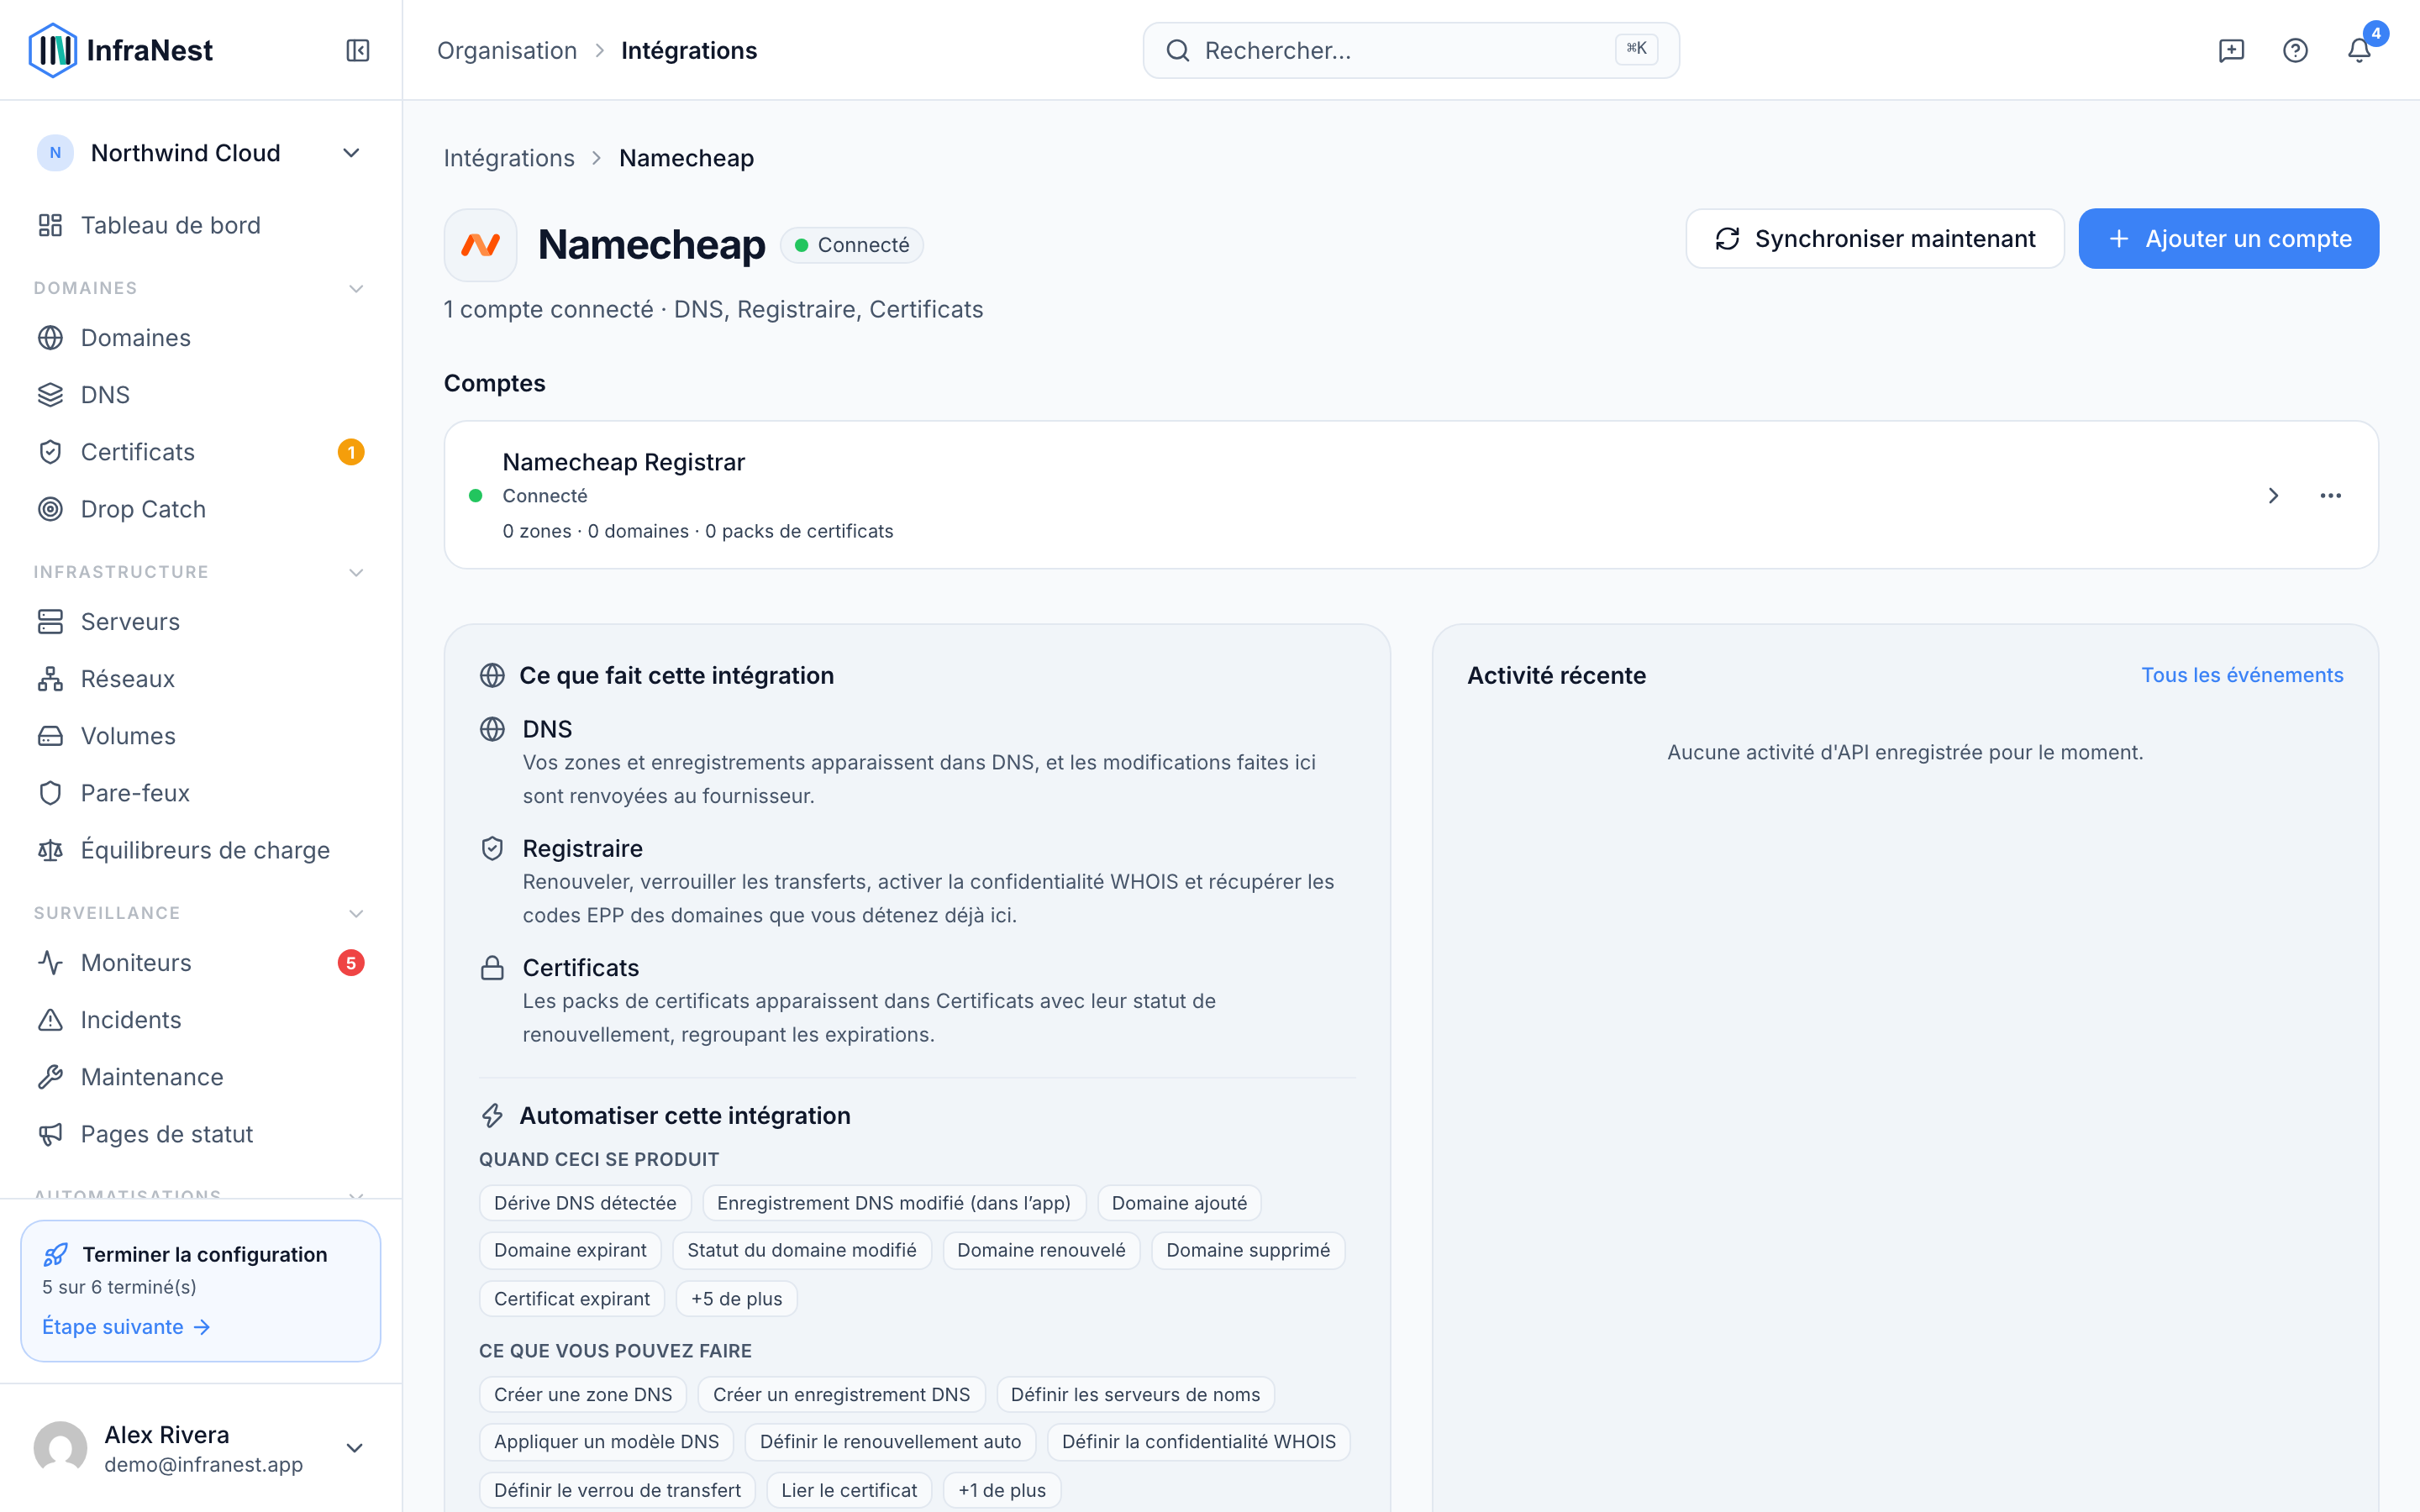Select Domaine renouvelé trigger chip
The image size is (2420, 1512).
coord(1041,1250)
